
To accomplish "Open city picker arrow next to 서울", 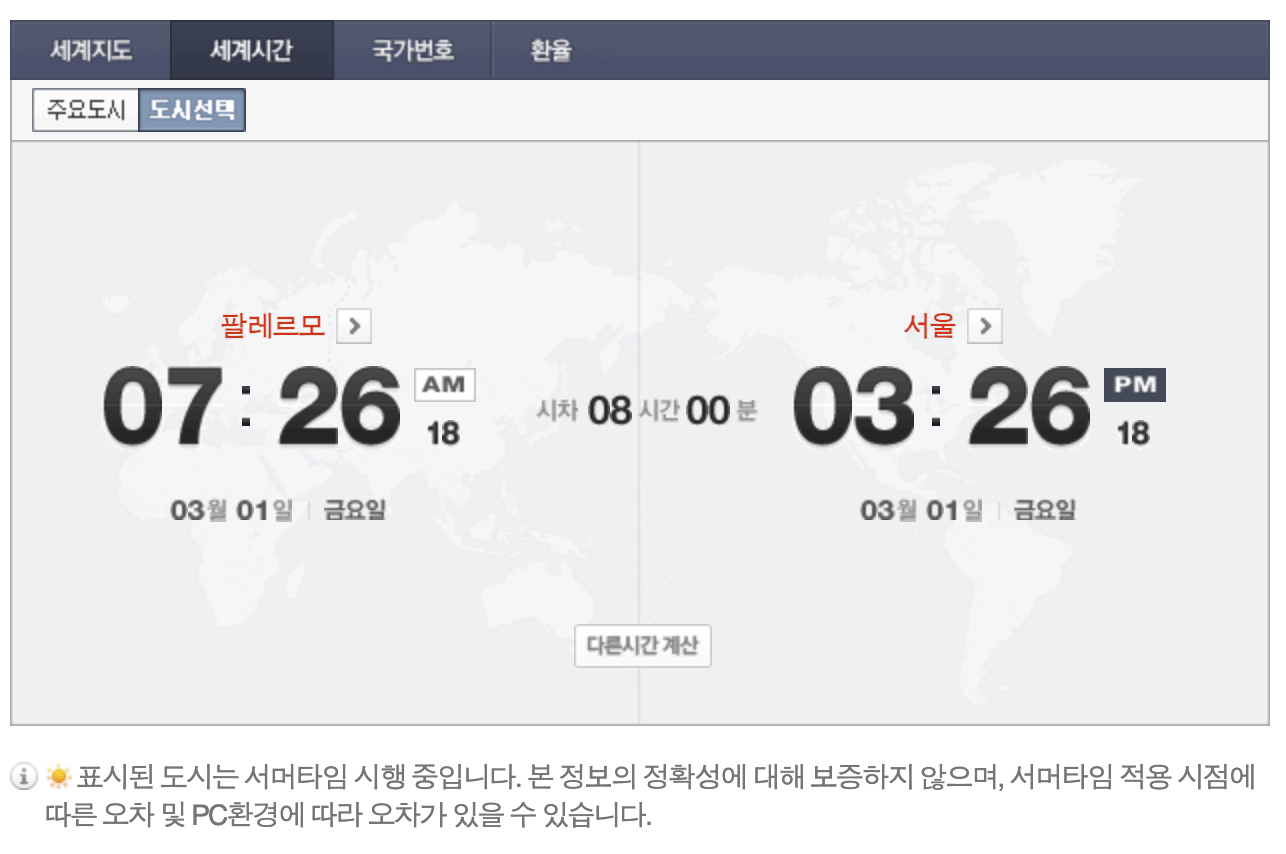I will [x=985, y=326].
